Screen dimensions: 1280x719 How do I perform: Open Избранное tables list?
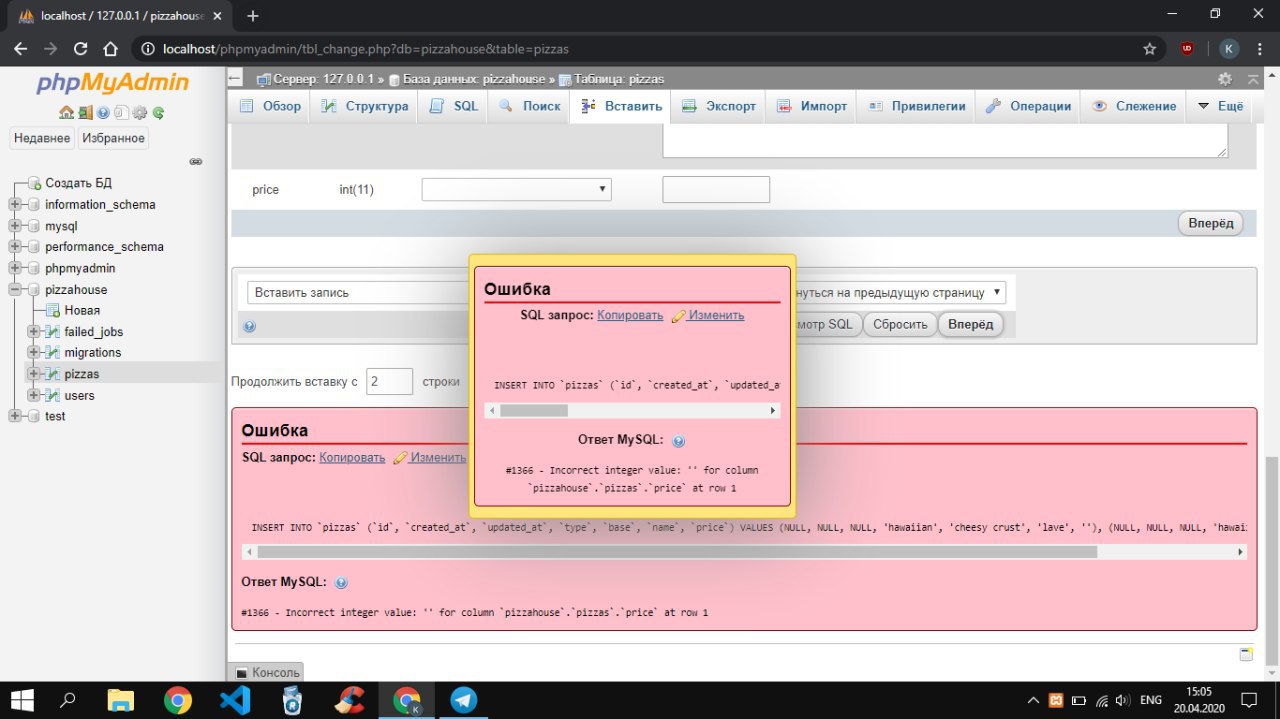[x=113, y=138]
